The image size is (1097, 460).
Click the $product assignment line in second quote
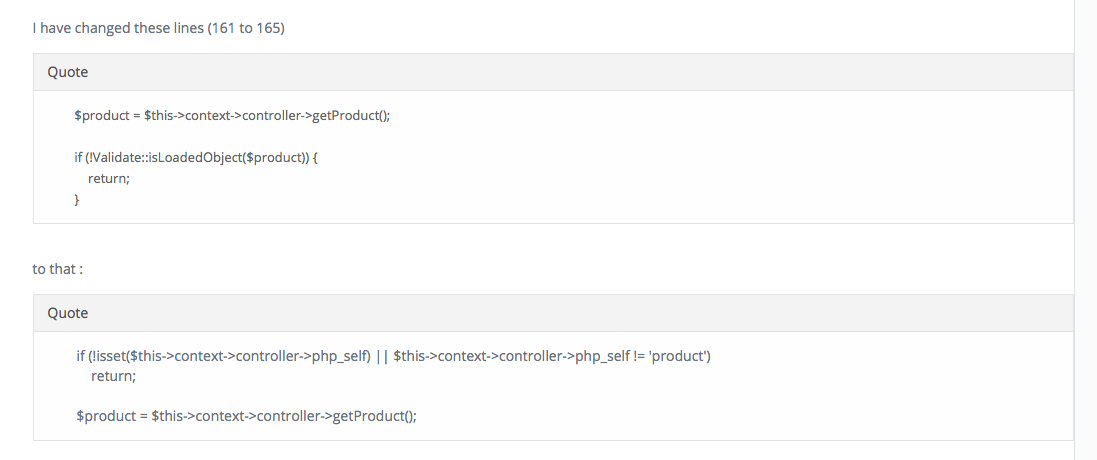pos(246,416)
